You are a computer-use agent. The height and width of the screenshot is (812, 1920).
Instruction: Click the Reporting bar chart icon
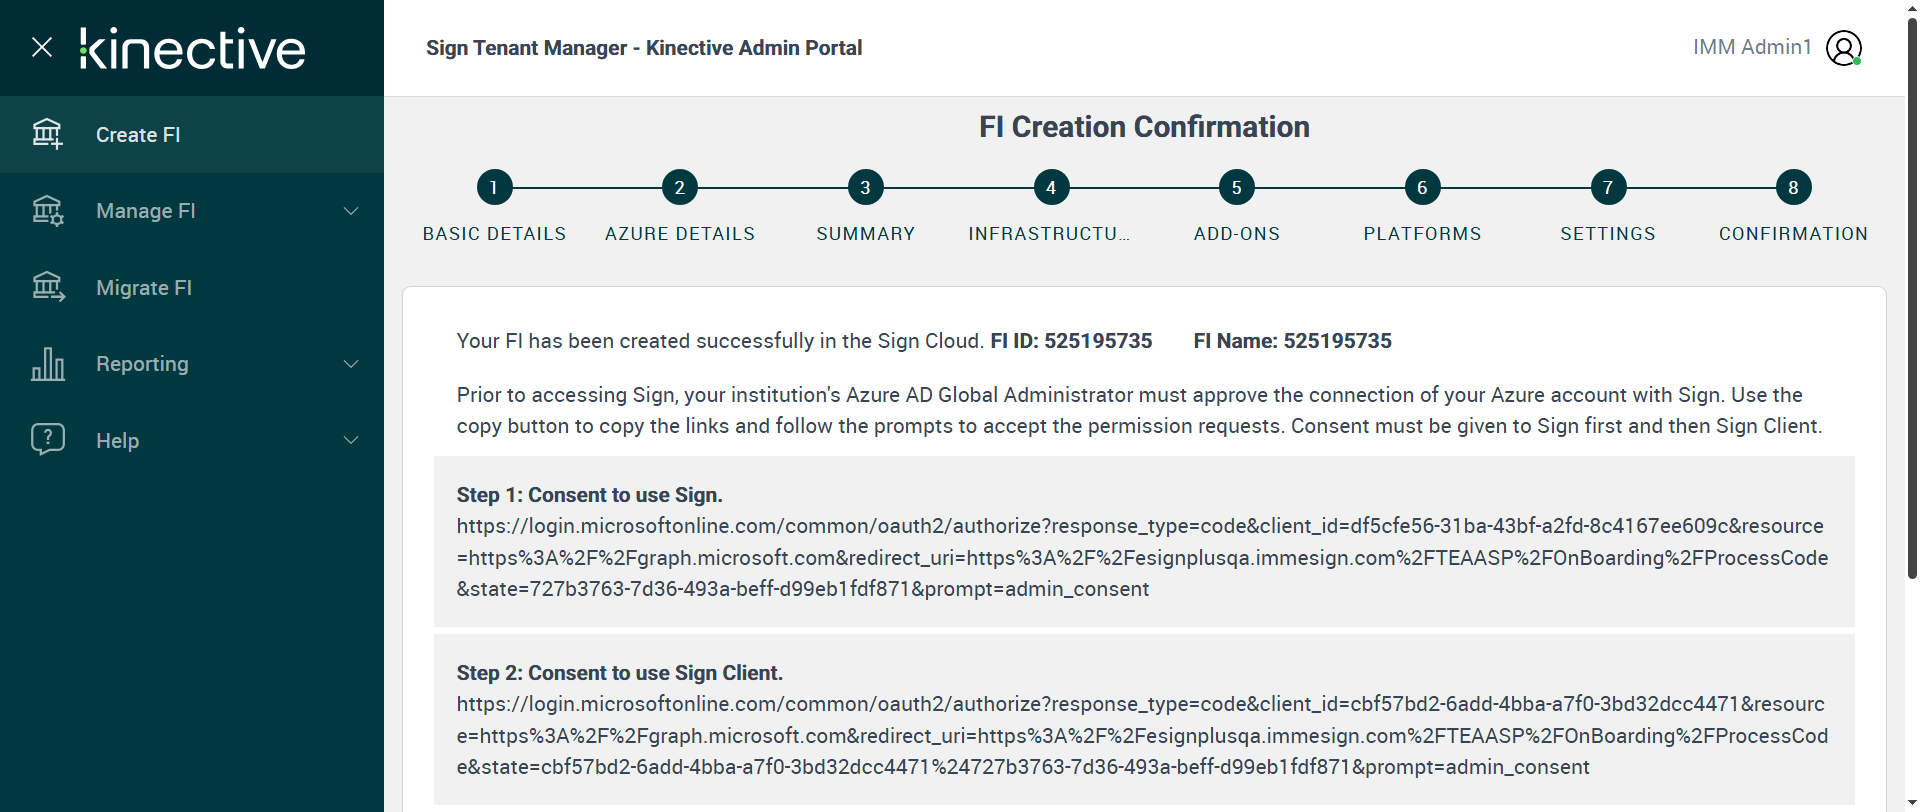point(47,364)
